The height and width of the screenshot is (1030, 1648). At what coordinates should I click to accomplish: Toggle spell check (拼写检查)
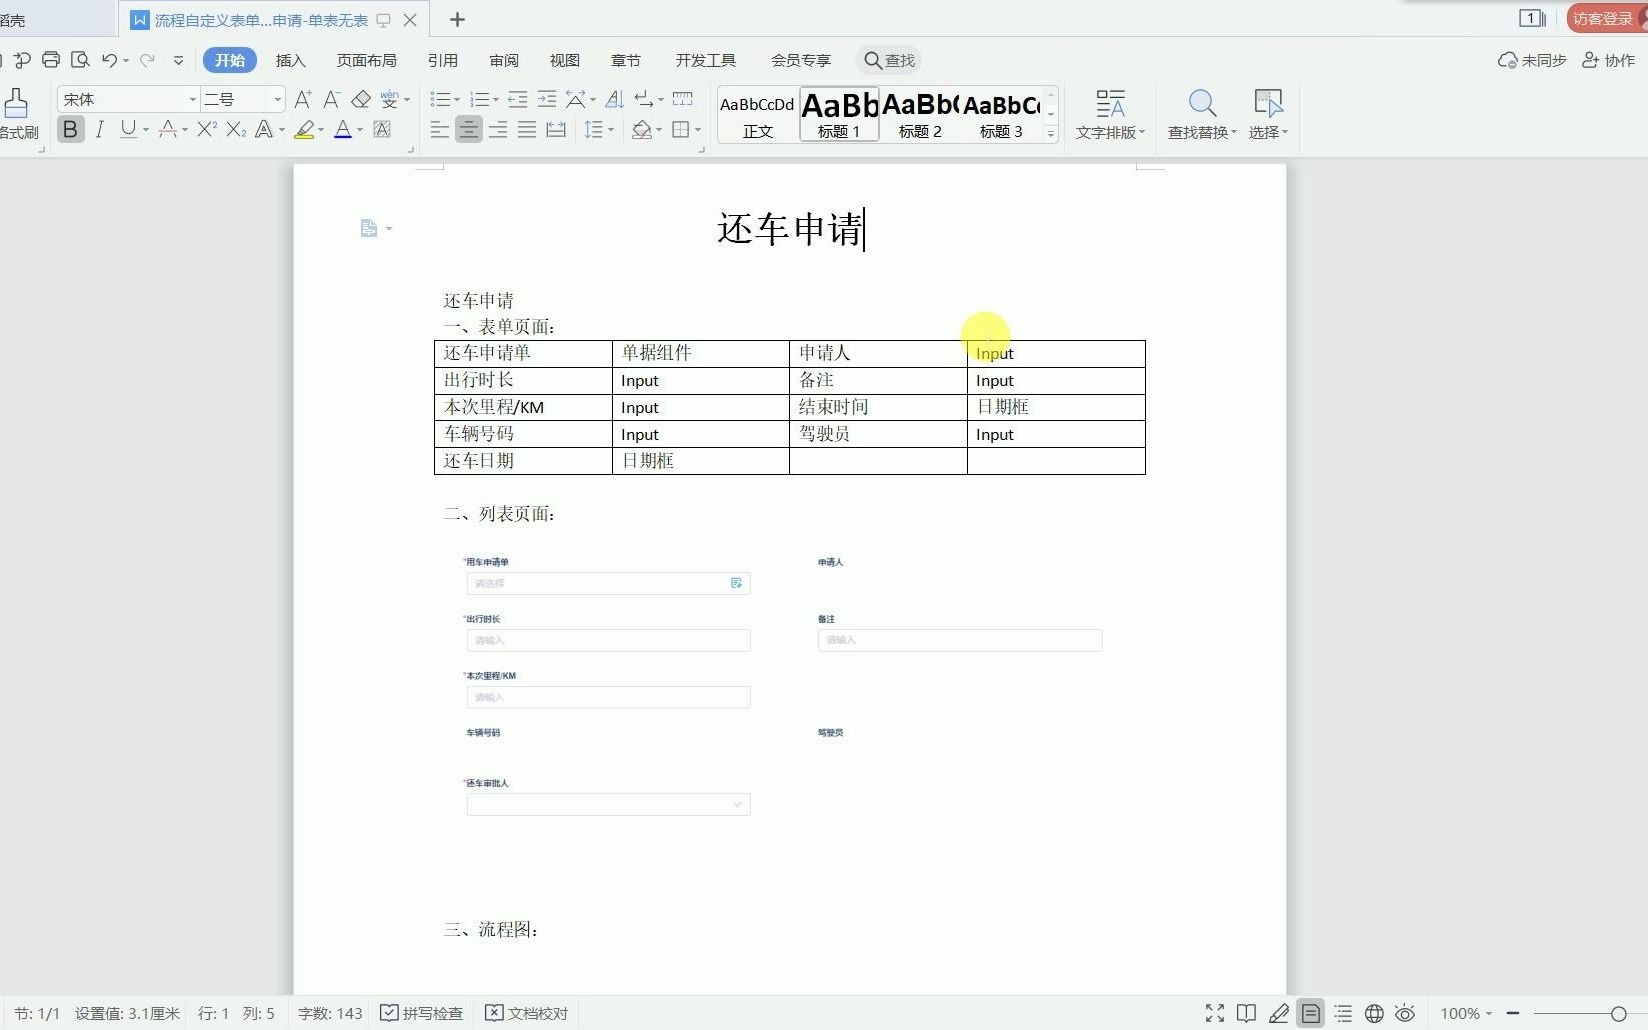point(422,1014)
